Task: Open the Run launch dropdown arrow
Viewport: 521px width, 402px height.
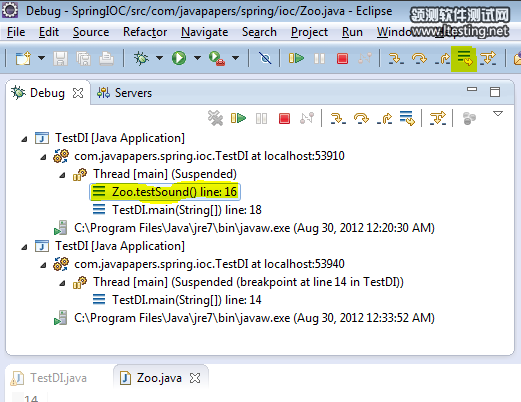Action: point(197,58)
